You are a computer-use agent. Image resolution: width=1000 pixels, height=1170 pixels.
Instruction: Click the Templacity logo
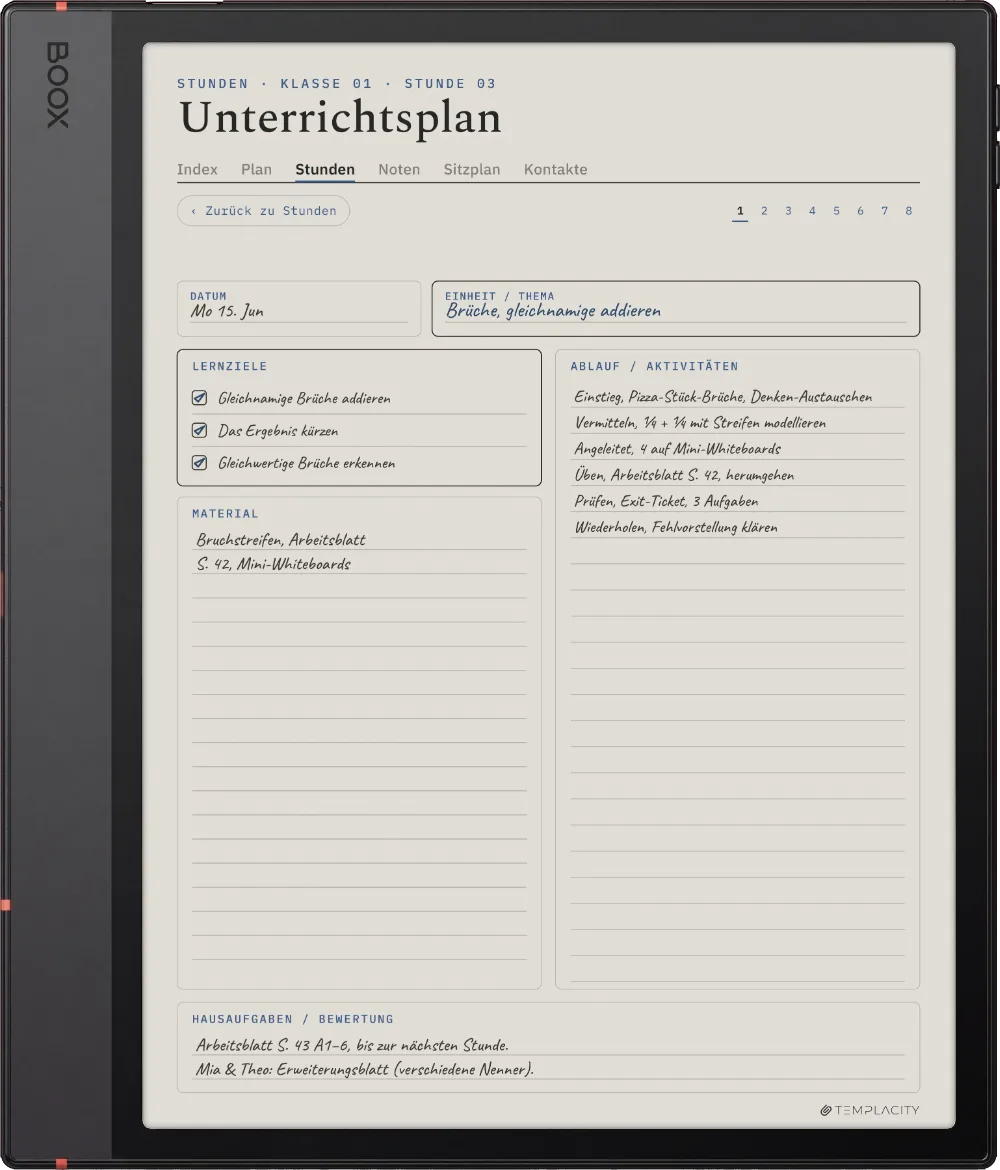coord(869,1110)
